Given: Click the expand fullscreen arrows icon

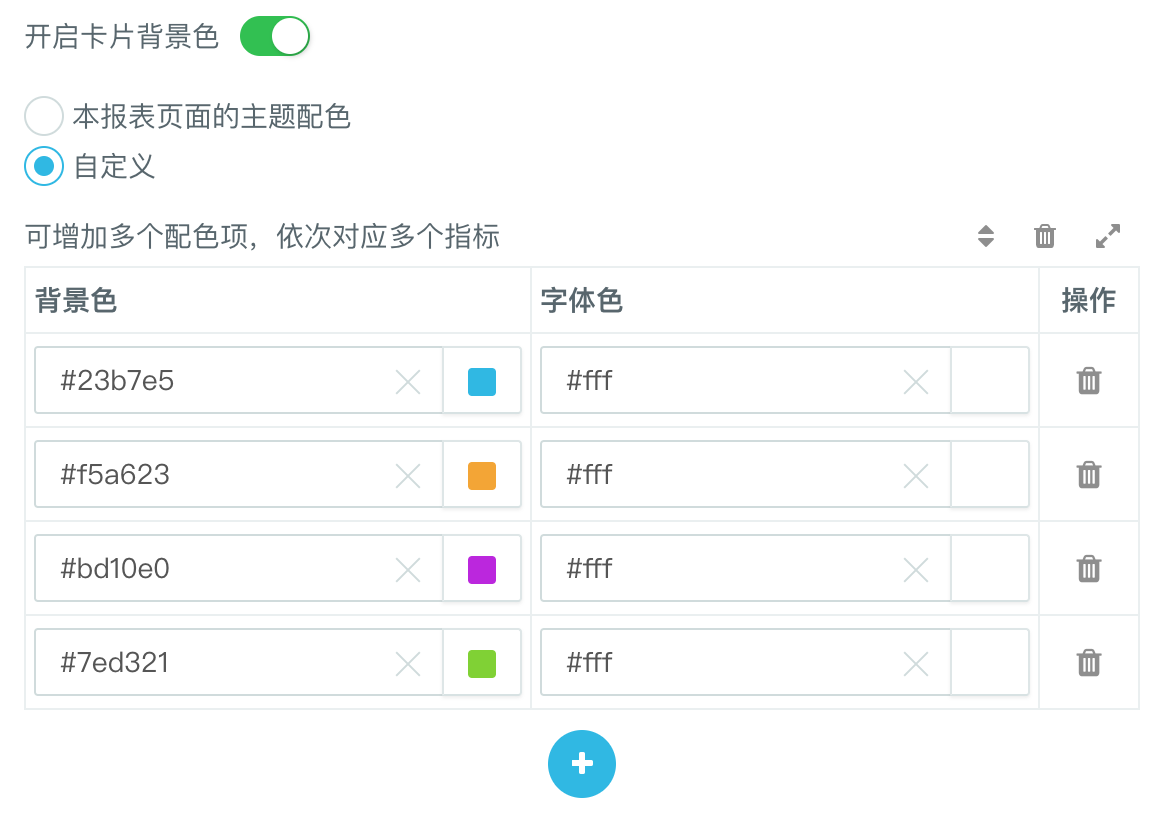Looking at the screenshot, I should click(1108, 236).
